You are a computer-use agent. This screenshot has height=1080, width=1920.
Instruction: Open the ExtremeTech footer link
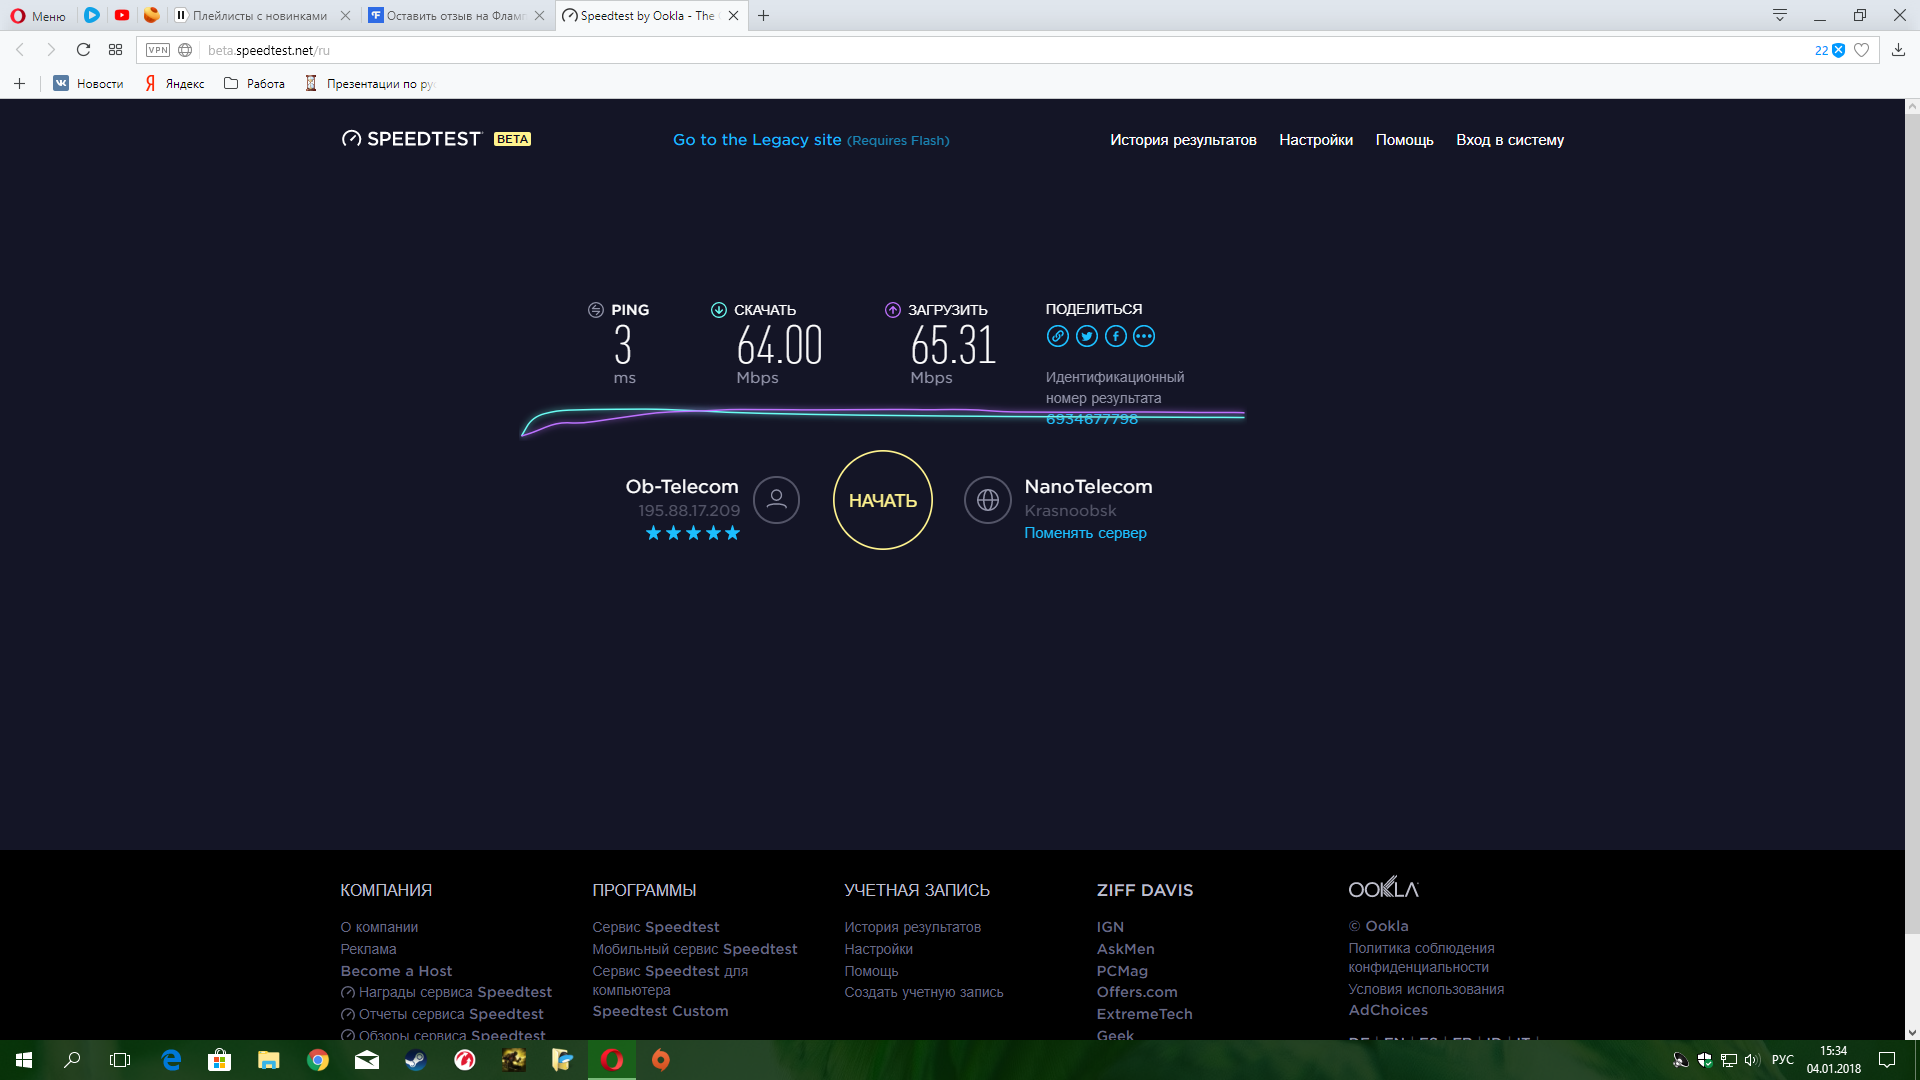click(x=1144, y=1014)
